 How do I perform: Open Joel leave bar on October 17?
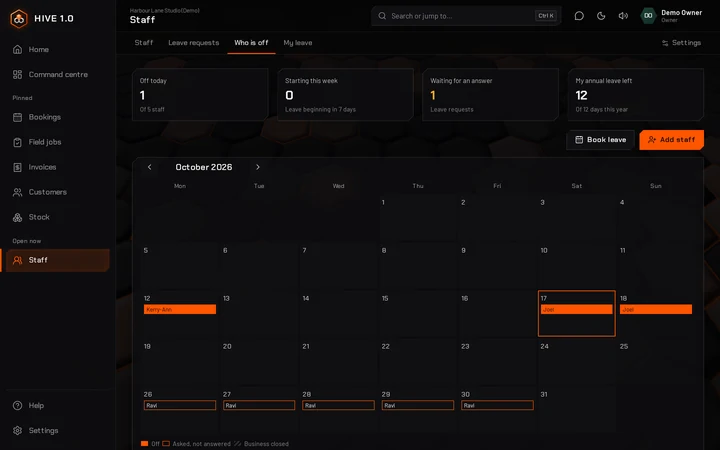click(577, 309)
